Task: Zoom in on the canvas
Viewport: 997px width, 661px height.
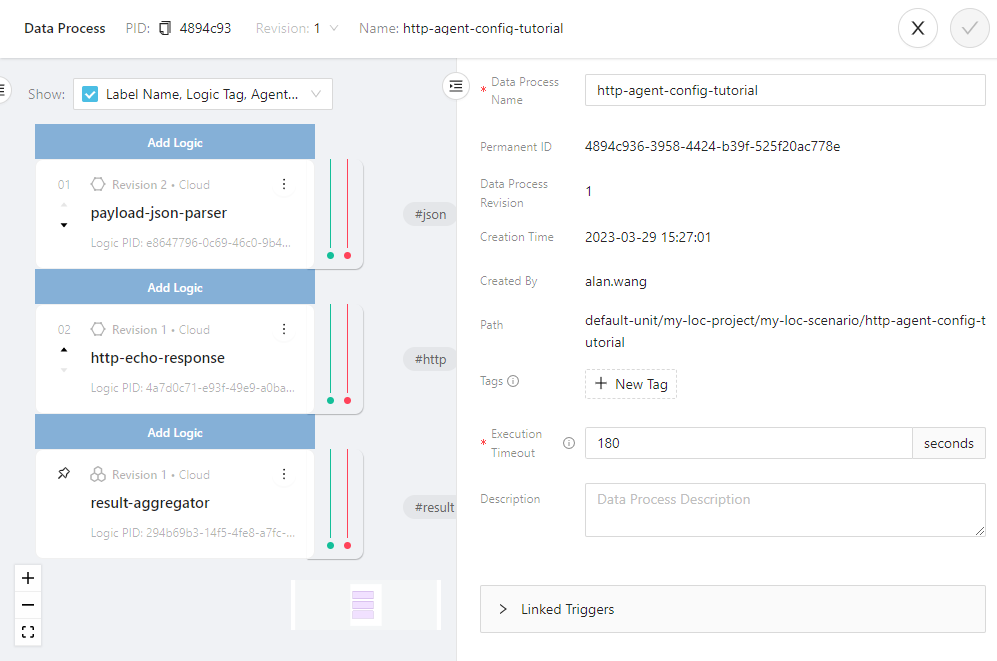Action: [28, 578]
